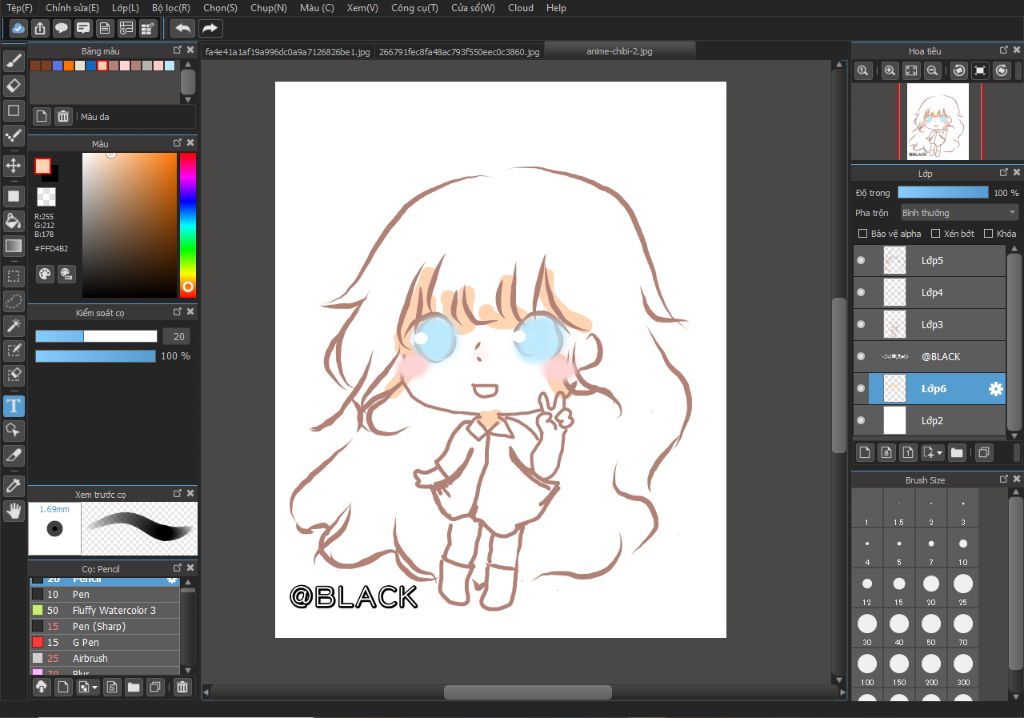
Task: Delete the selected brush with trash icon
Action: pyautogui.click(x=182, y=687)
